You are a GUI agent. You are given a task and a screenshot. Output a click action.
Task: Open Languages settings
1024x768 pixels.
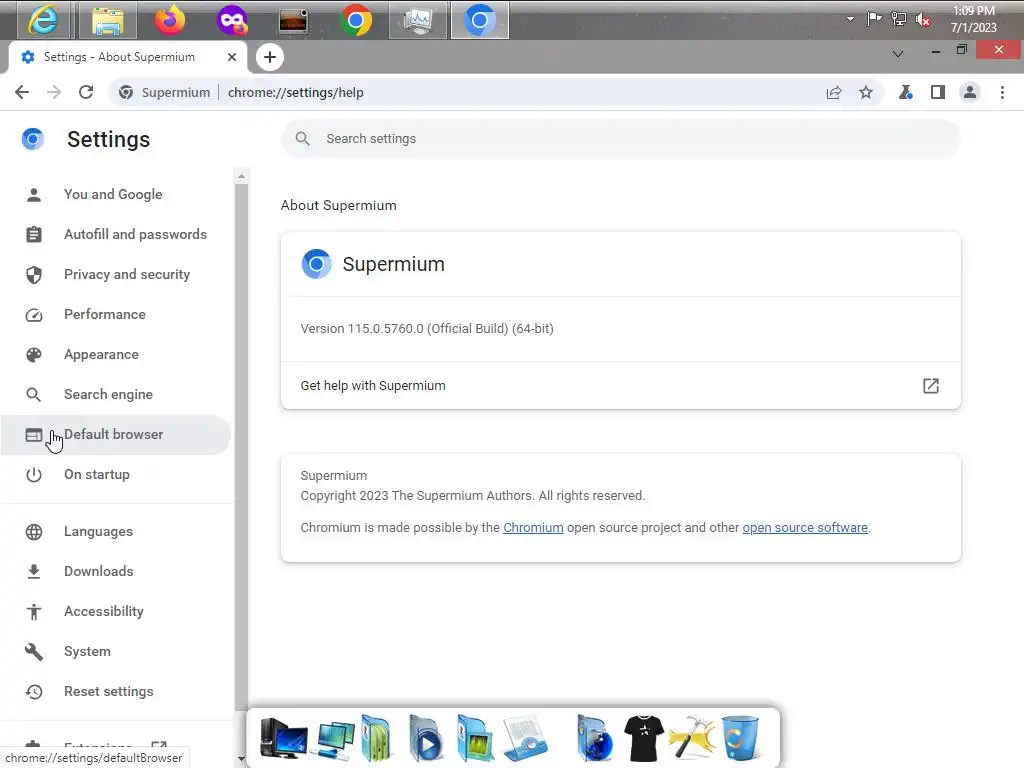click(x=116, y=532)
